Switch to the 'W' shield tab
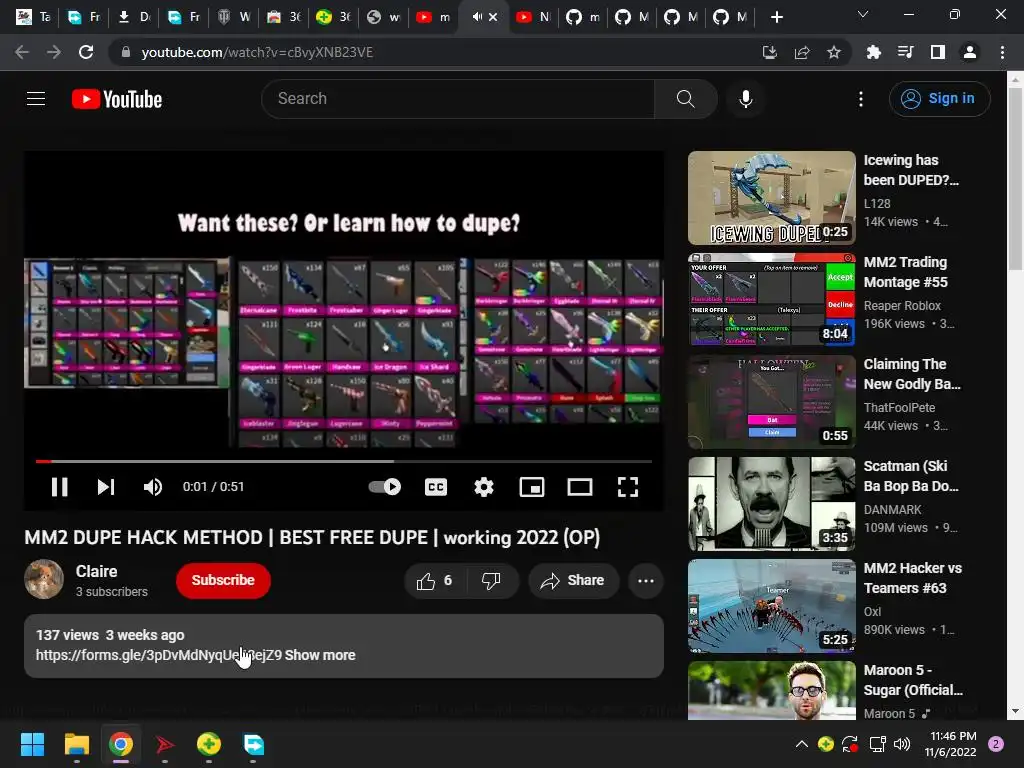The image size is (1024, 768). (x=234, y=17)
